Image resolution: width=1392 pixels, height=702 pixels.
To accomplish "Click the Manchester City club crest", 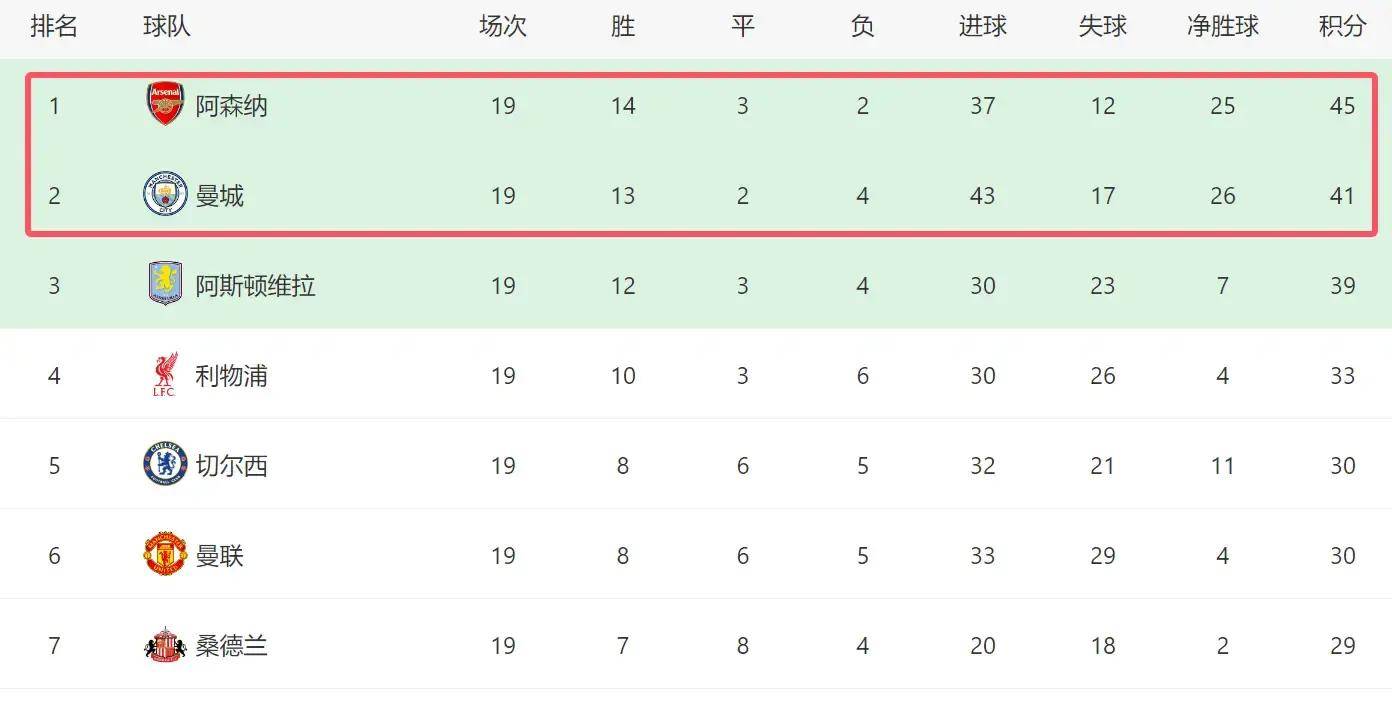I will coord(165,194).
